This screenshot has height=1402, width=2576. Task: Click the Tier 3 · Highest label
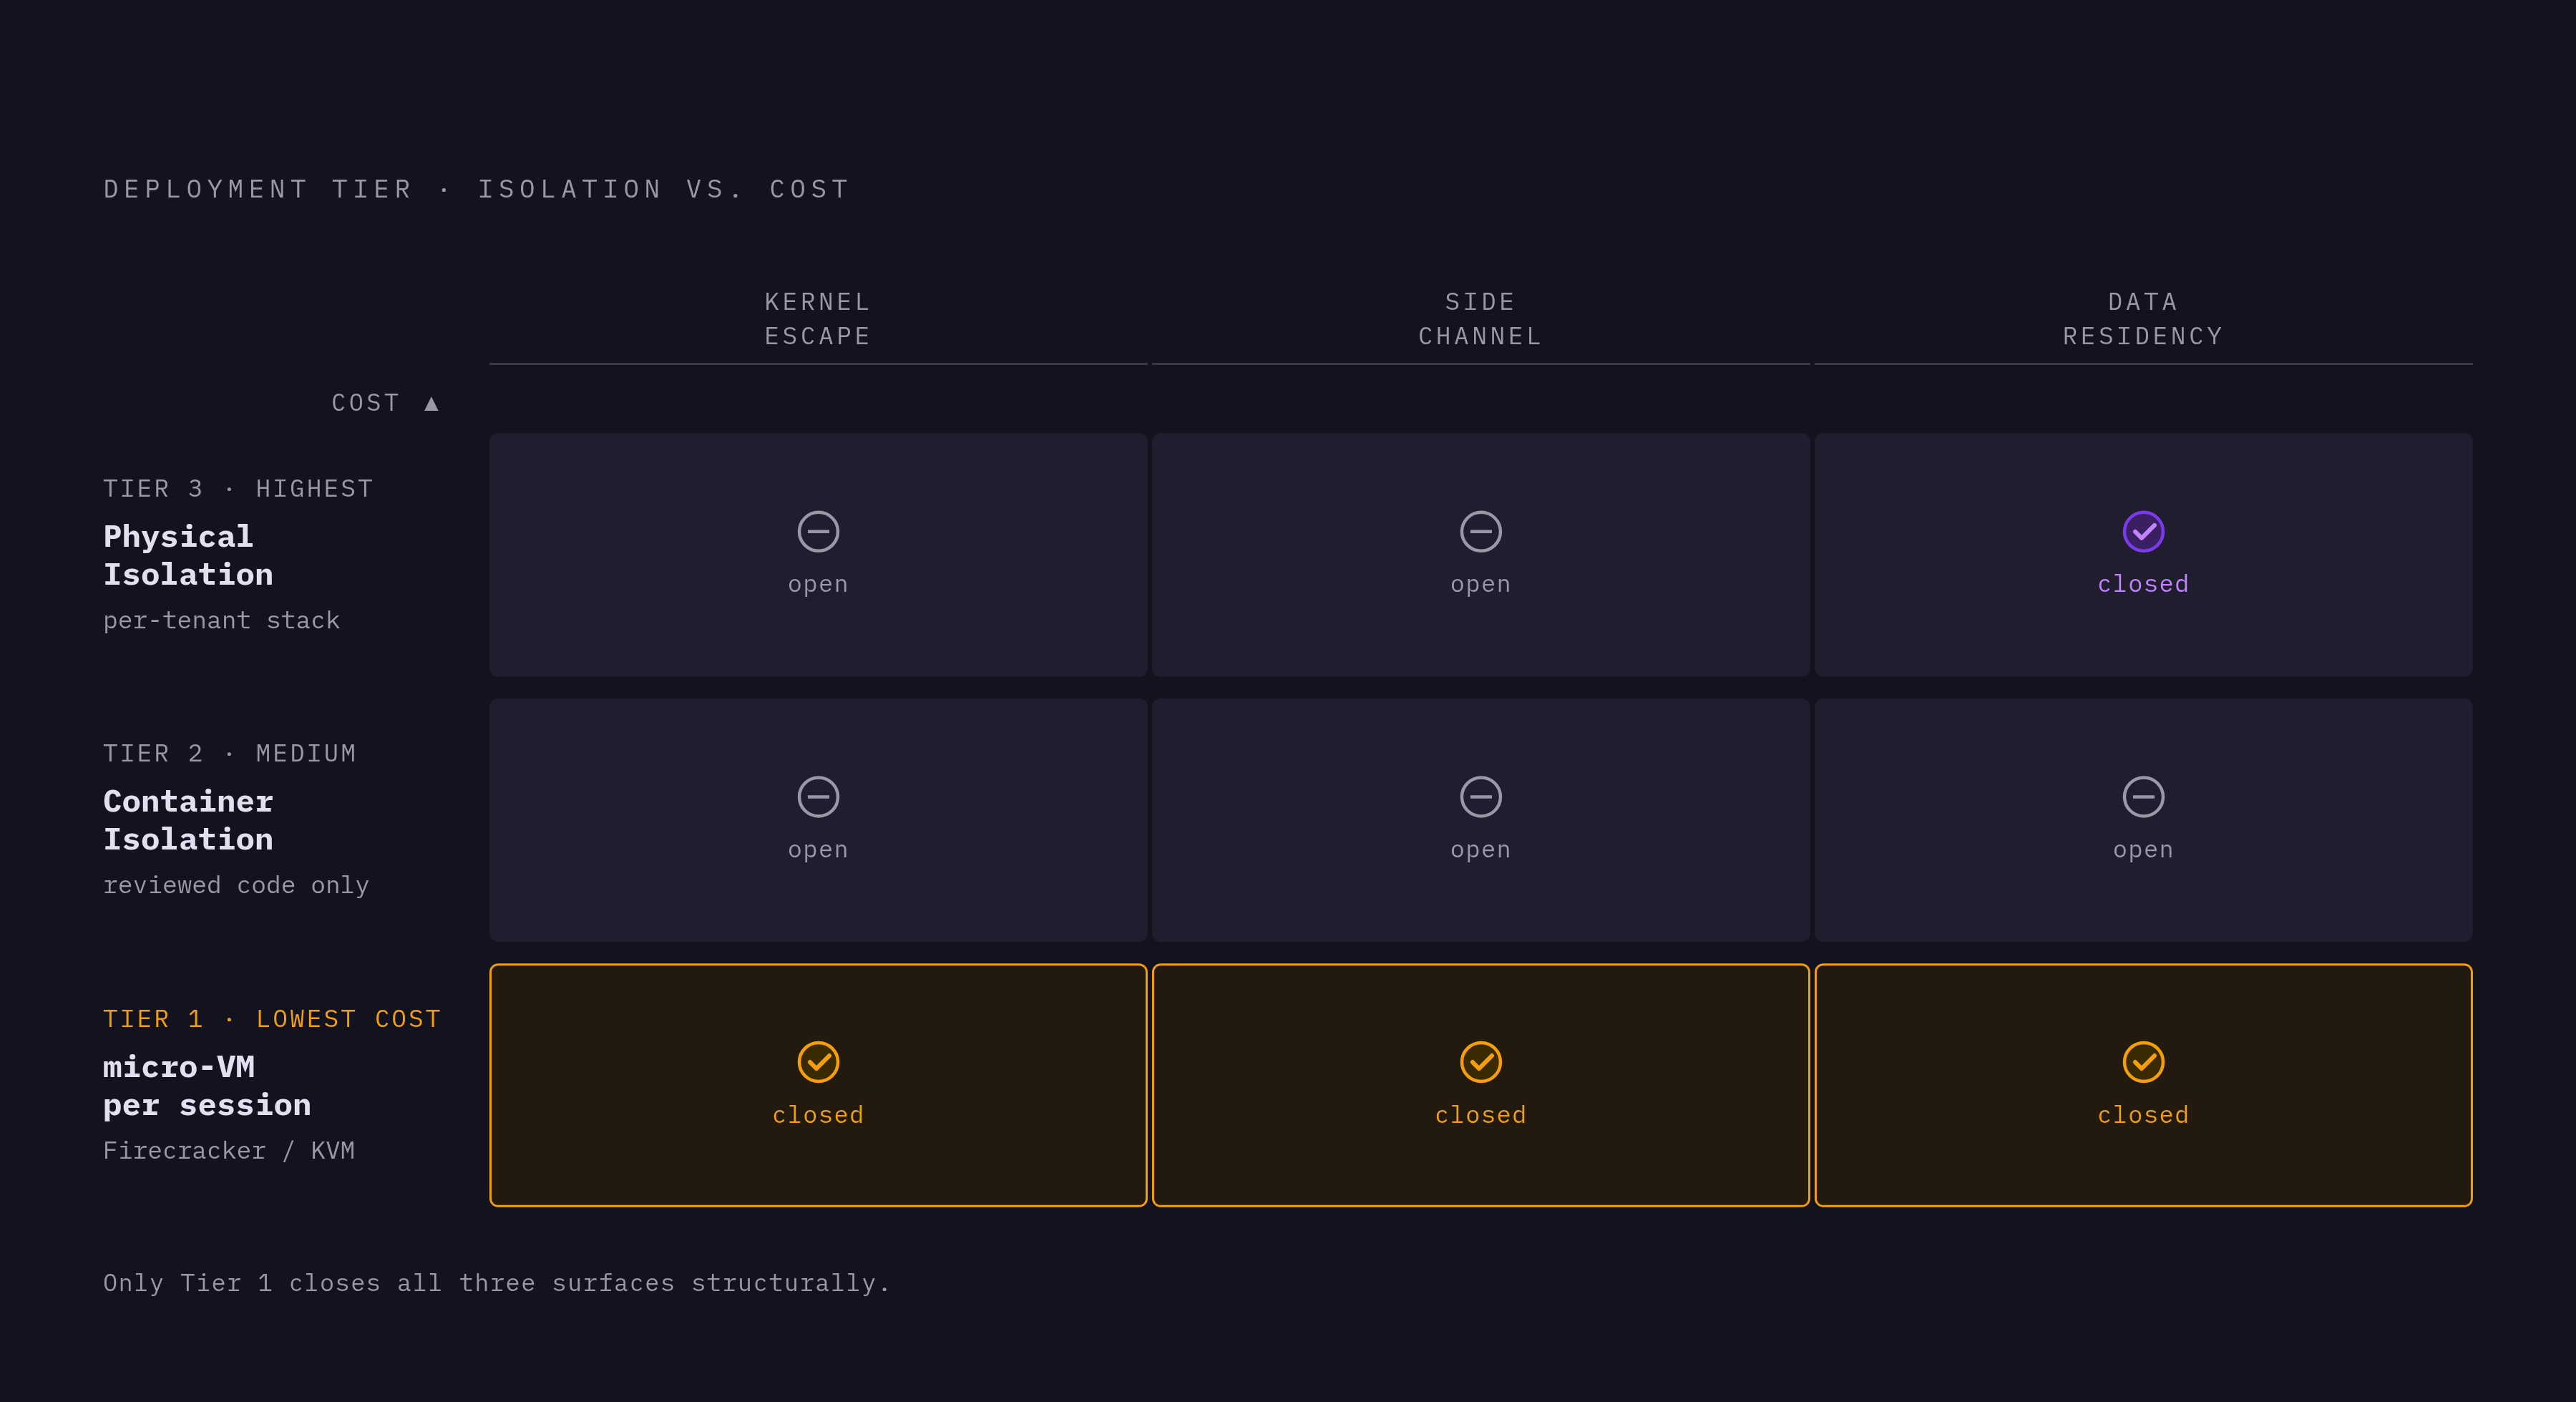tap(238, 488)
